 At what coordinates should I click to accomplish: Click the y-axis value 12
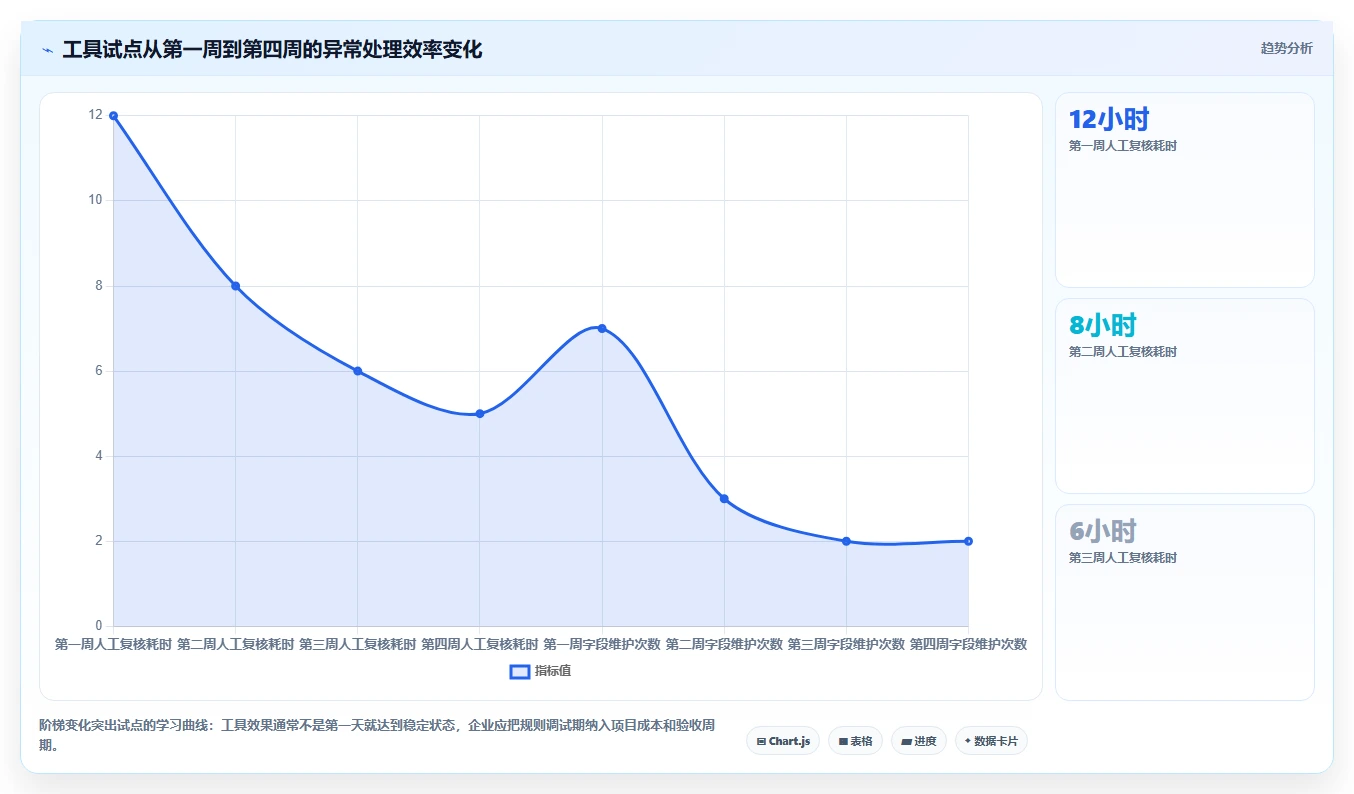[95, 115]
